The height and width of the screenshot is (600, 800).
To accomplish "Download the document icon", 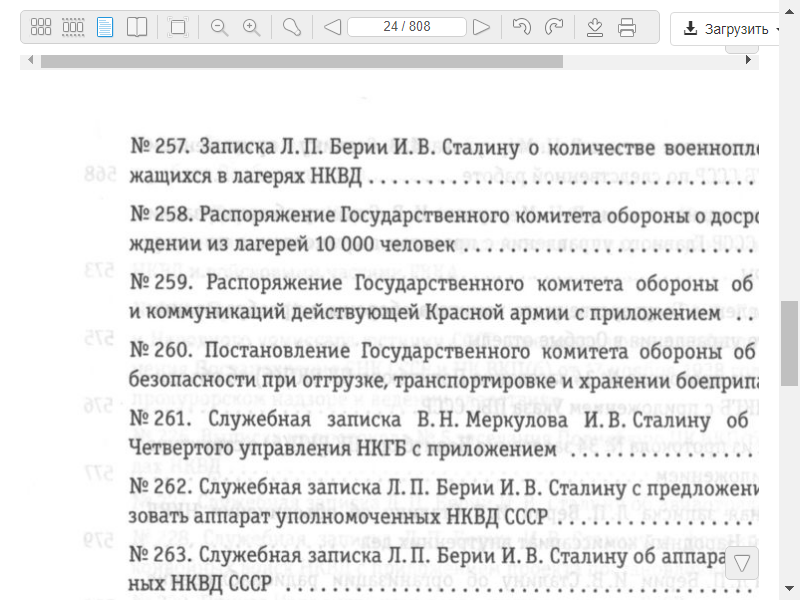I will point(595,27).
